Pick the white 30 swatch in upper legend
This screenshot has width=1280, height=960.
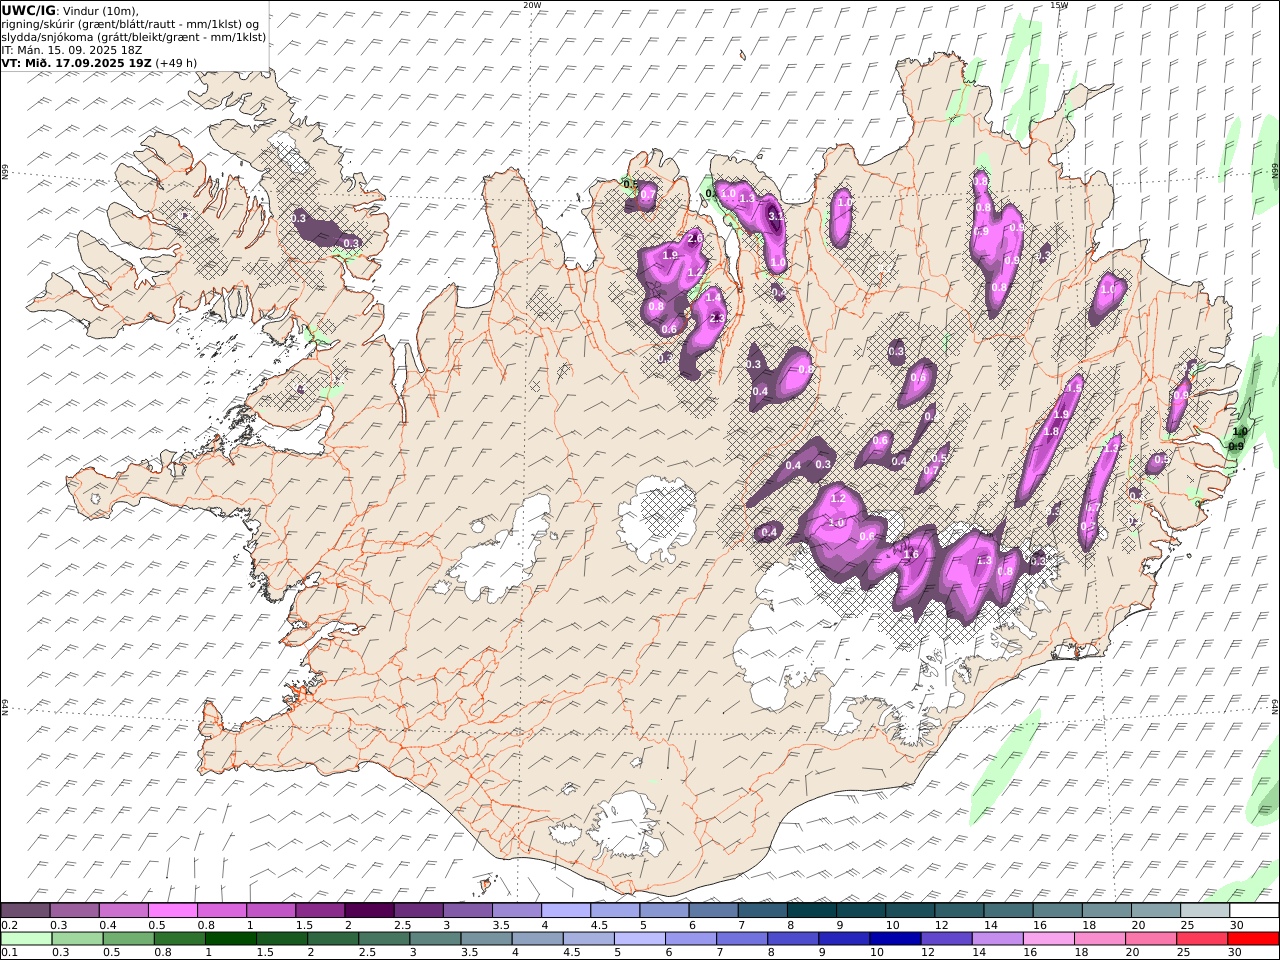pyautogui.click(x=1253, y=910)
